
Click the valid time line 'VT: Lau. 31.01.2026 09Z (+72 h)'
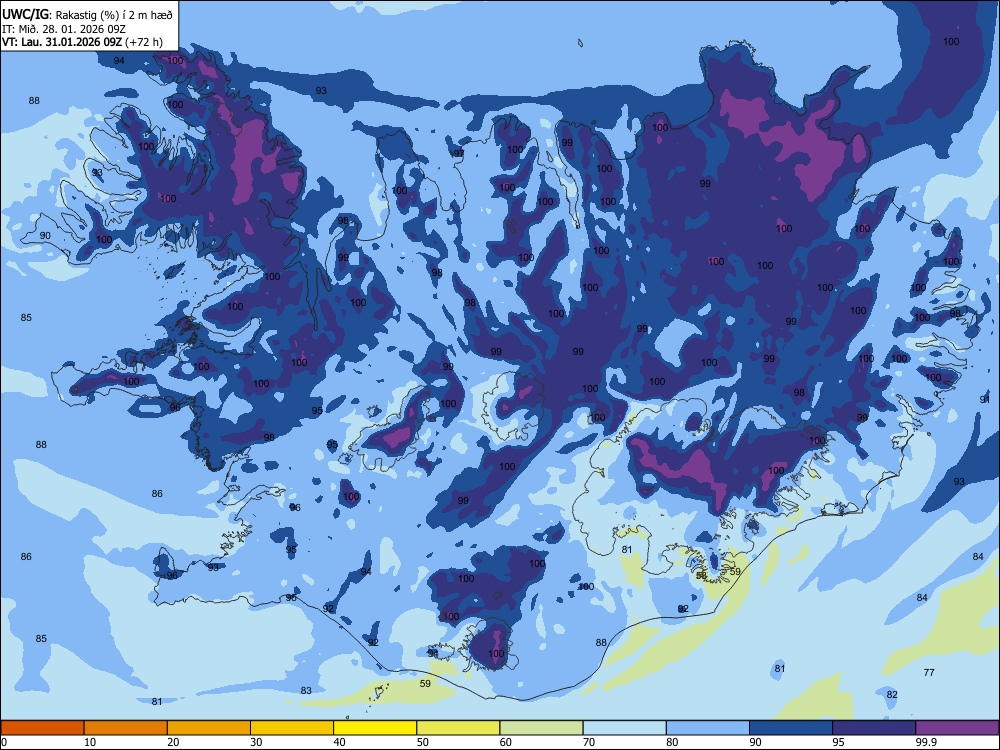click(x=82, y=42)
